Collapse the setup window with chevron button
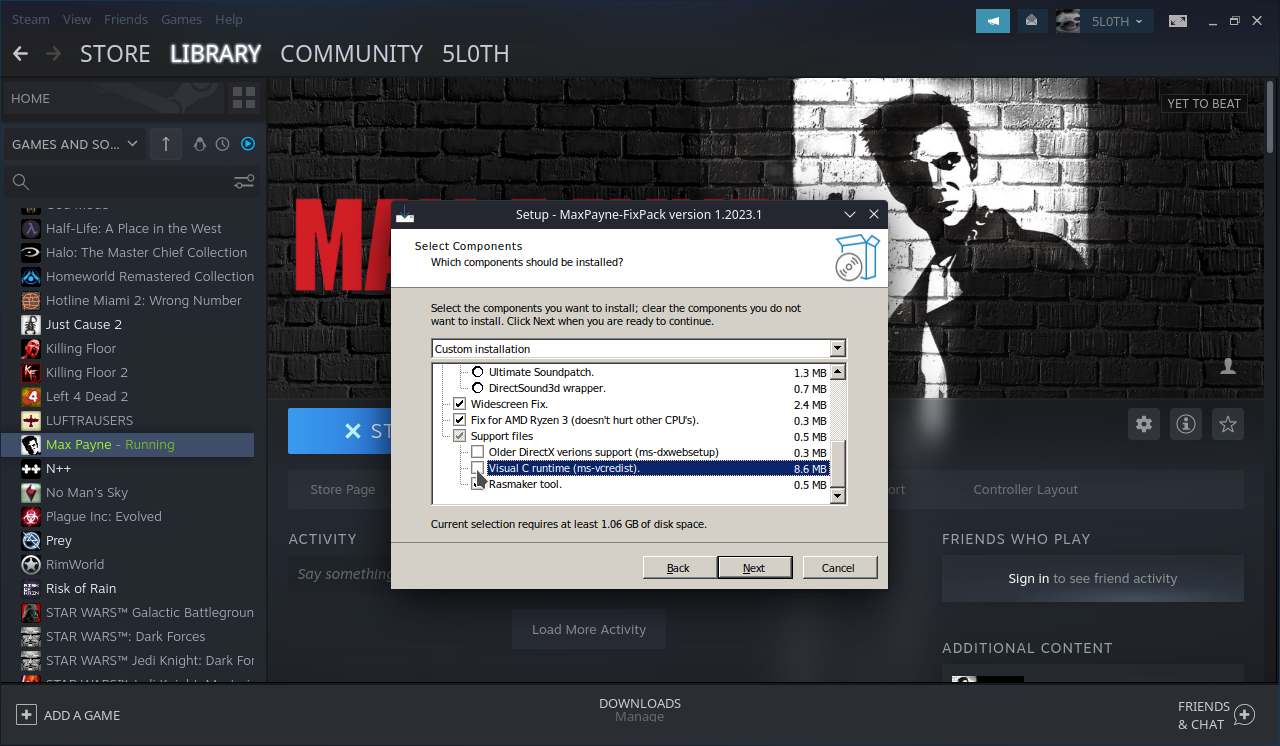The width and height of the screenshot is (1280, 746). (x=850, y=214)
